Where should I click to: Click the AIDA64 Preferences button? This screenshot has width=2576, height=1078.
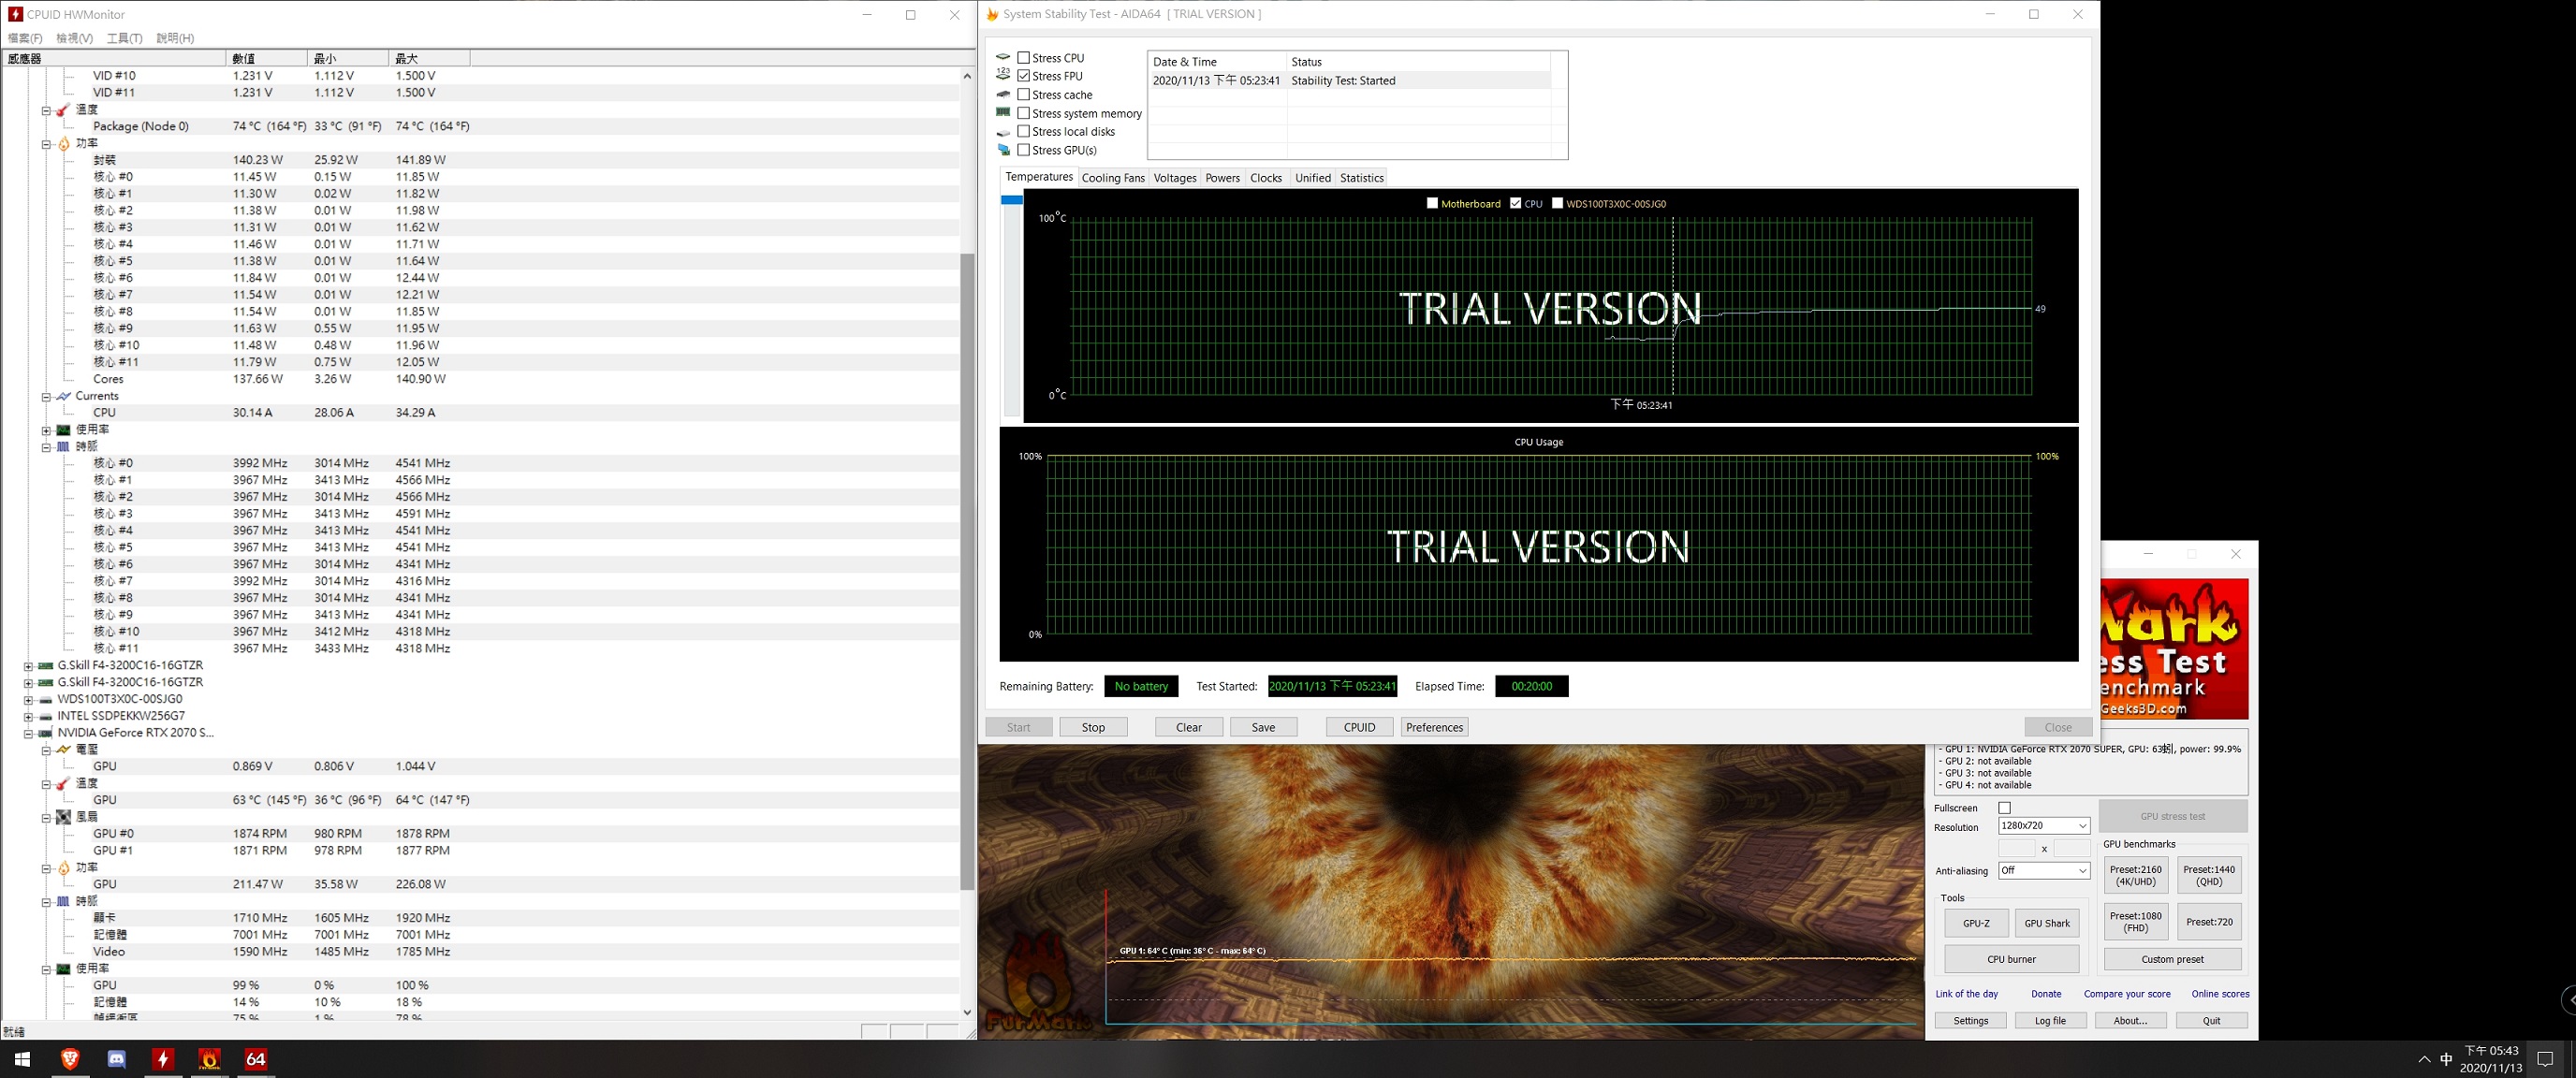1434,727
